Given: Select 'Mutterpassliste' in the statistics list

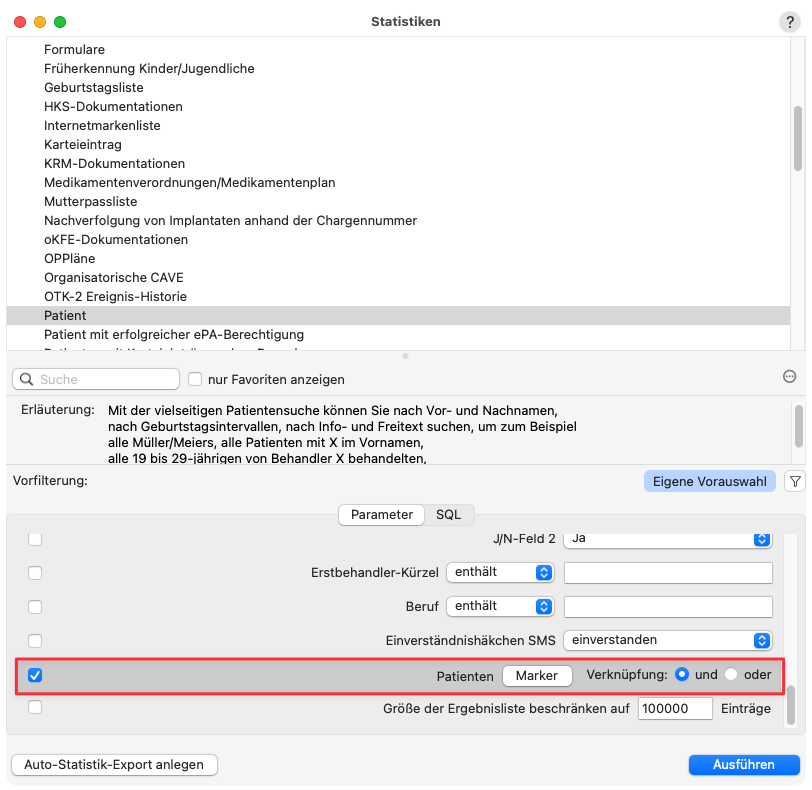Looking at the screenshot, I should tap(90, 201).
